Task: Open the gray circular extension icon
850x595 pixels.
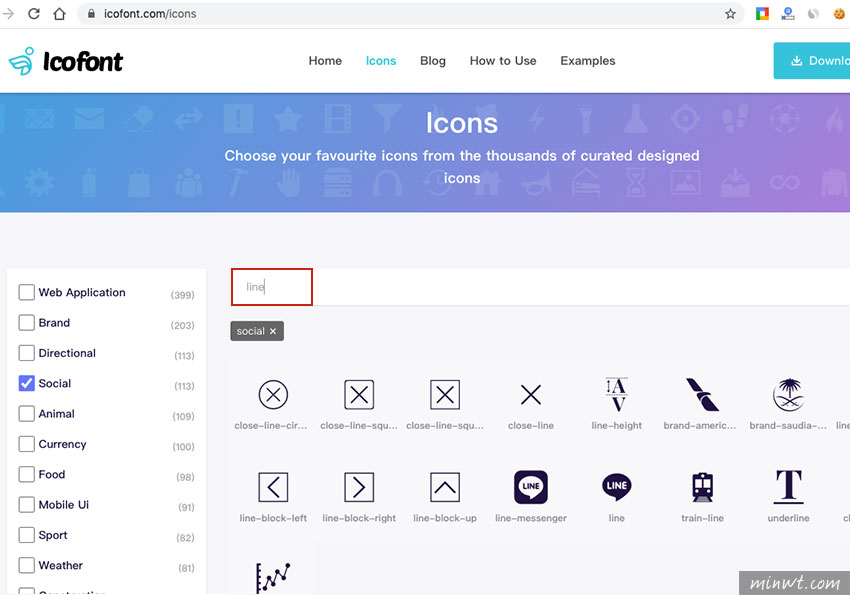Action: [x=813, y=14]
